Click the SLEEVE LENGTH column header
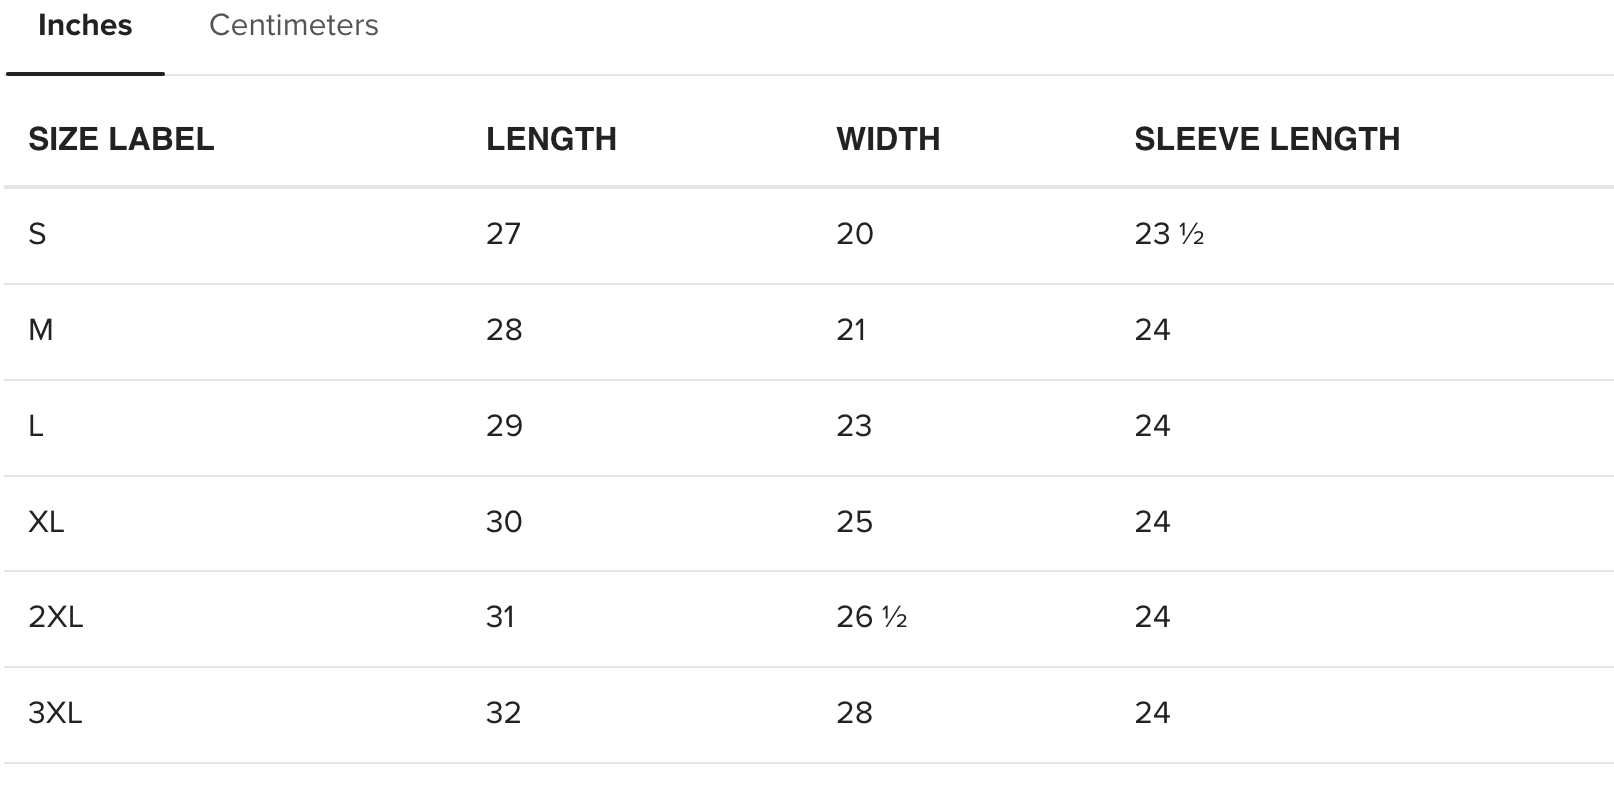The width and height of the screenshot is (1614, 798). (1267, 139)
